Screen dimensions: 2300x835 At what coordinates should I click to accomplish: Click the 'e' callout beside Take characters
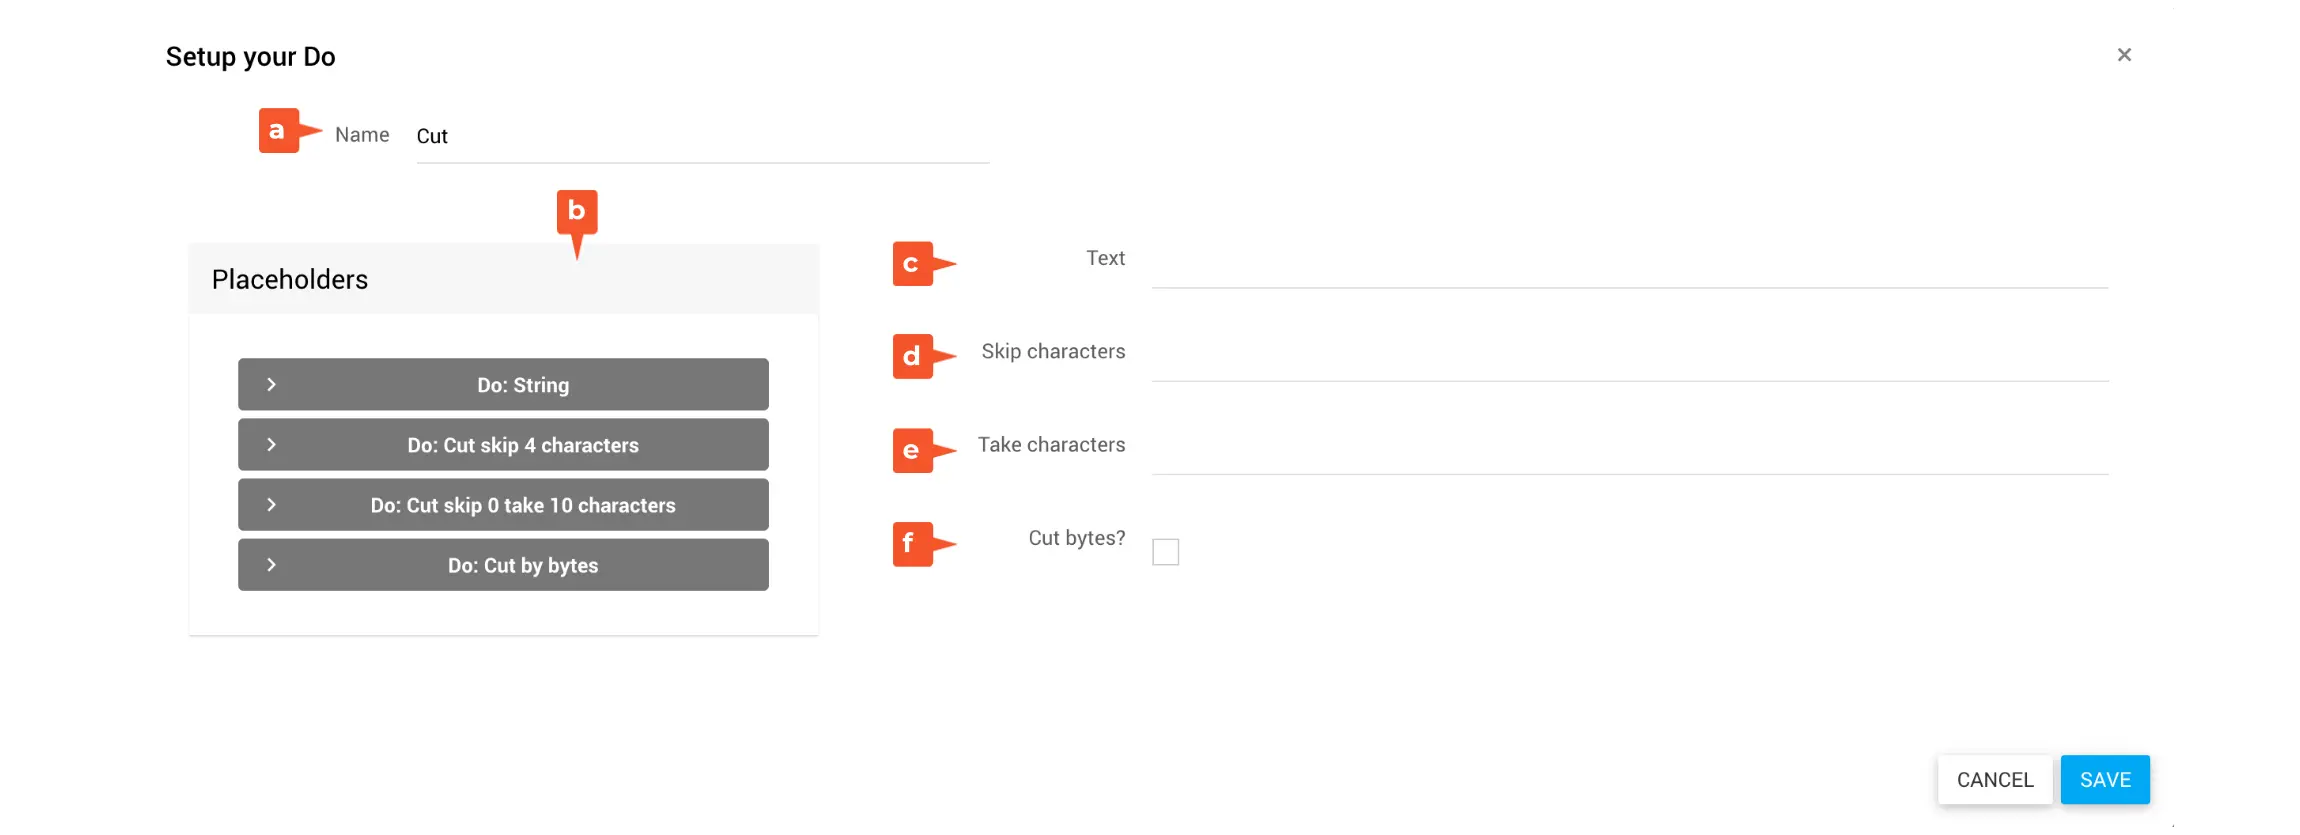coord(912,450)
